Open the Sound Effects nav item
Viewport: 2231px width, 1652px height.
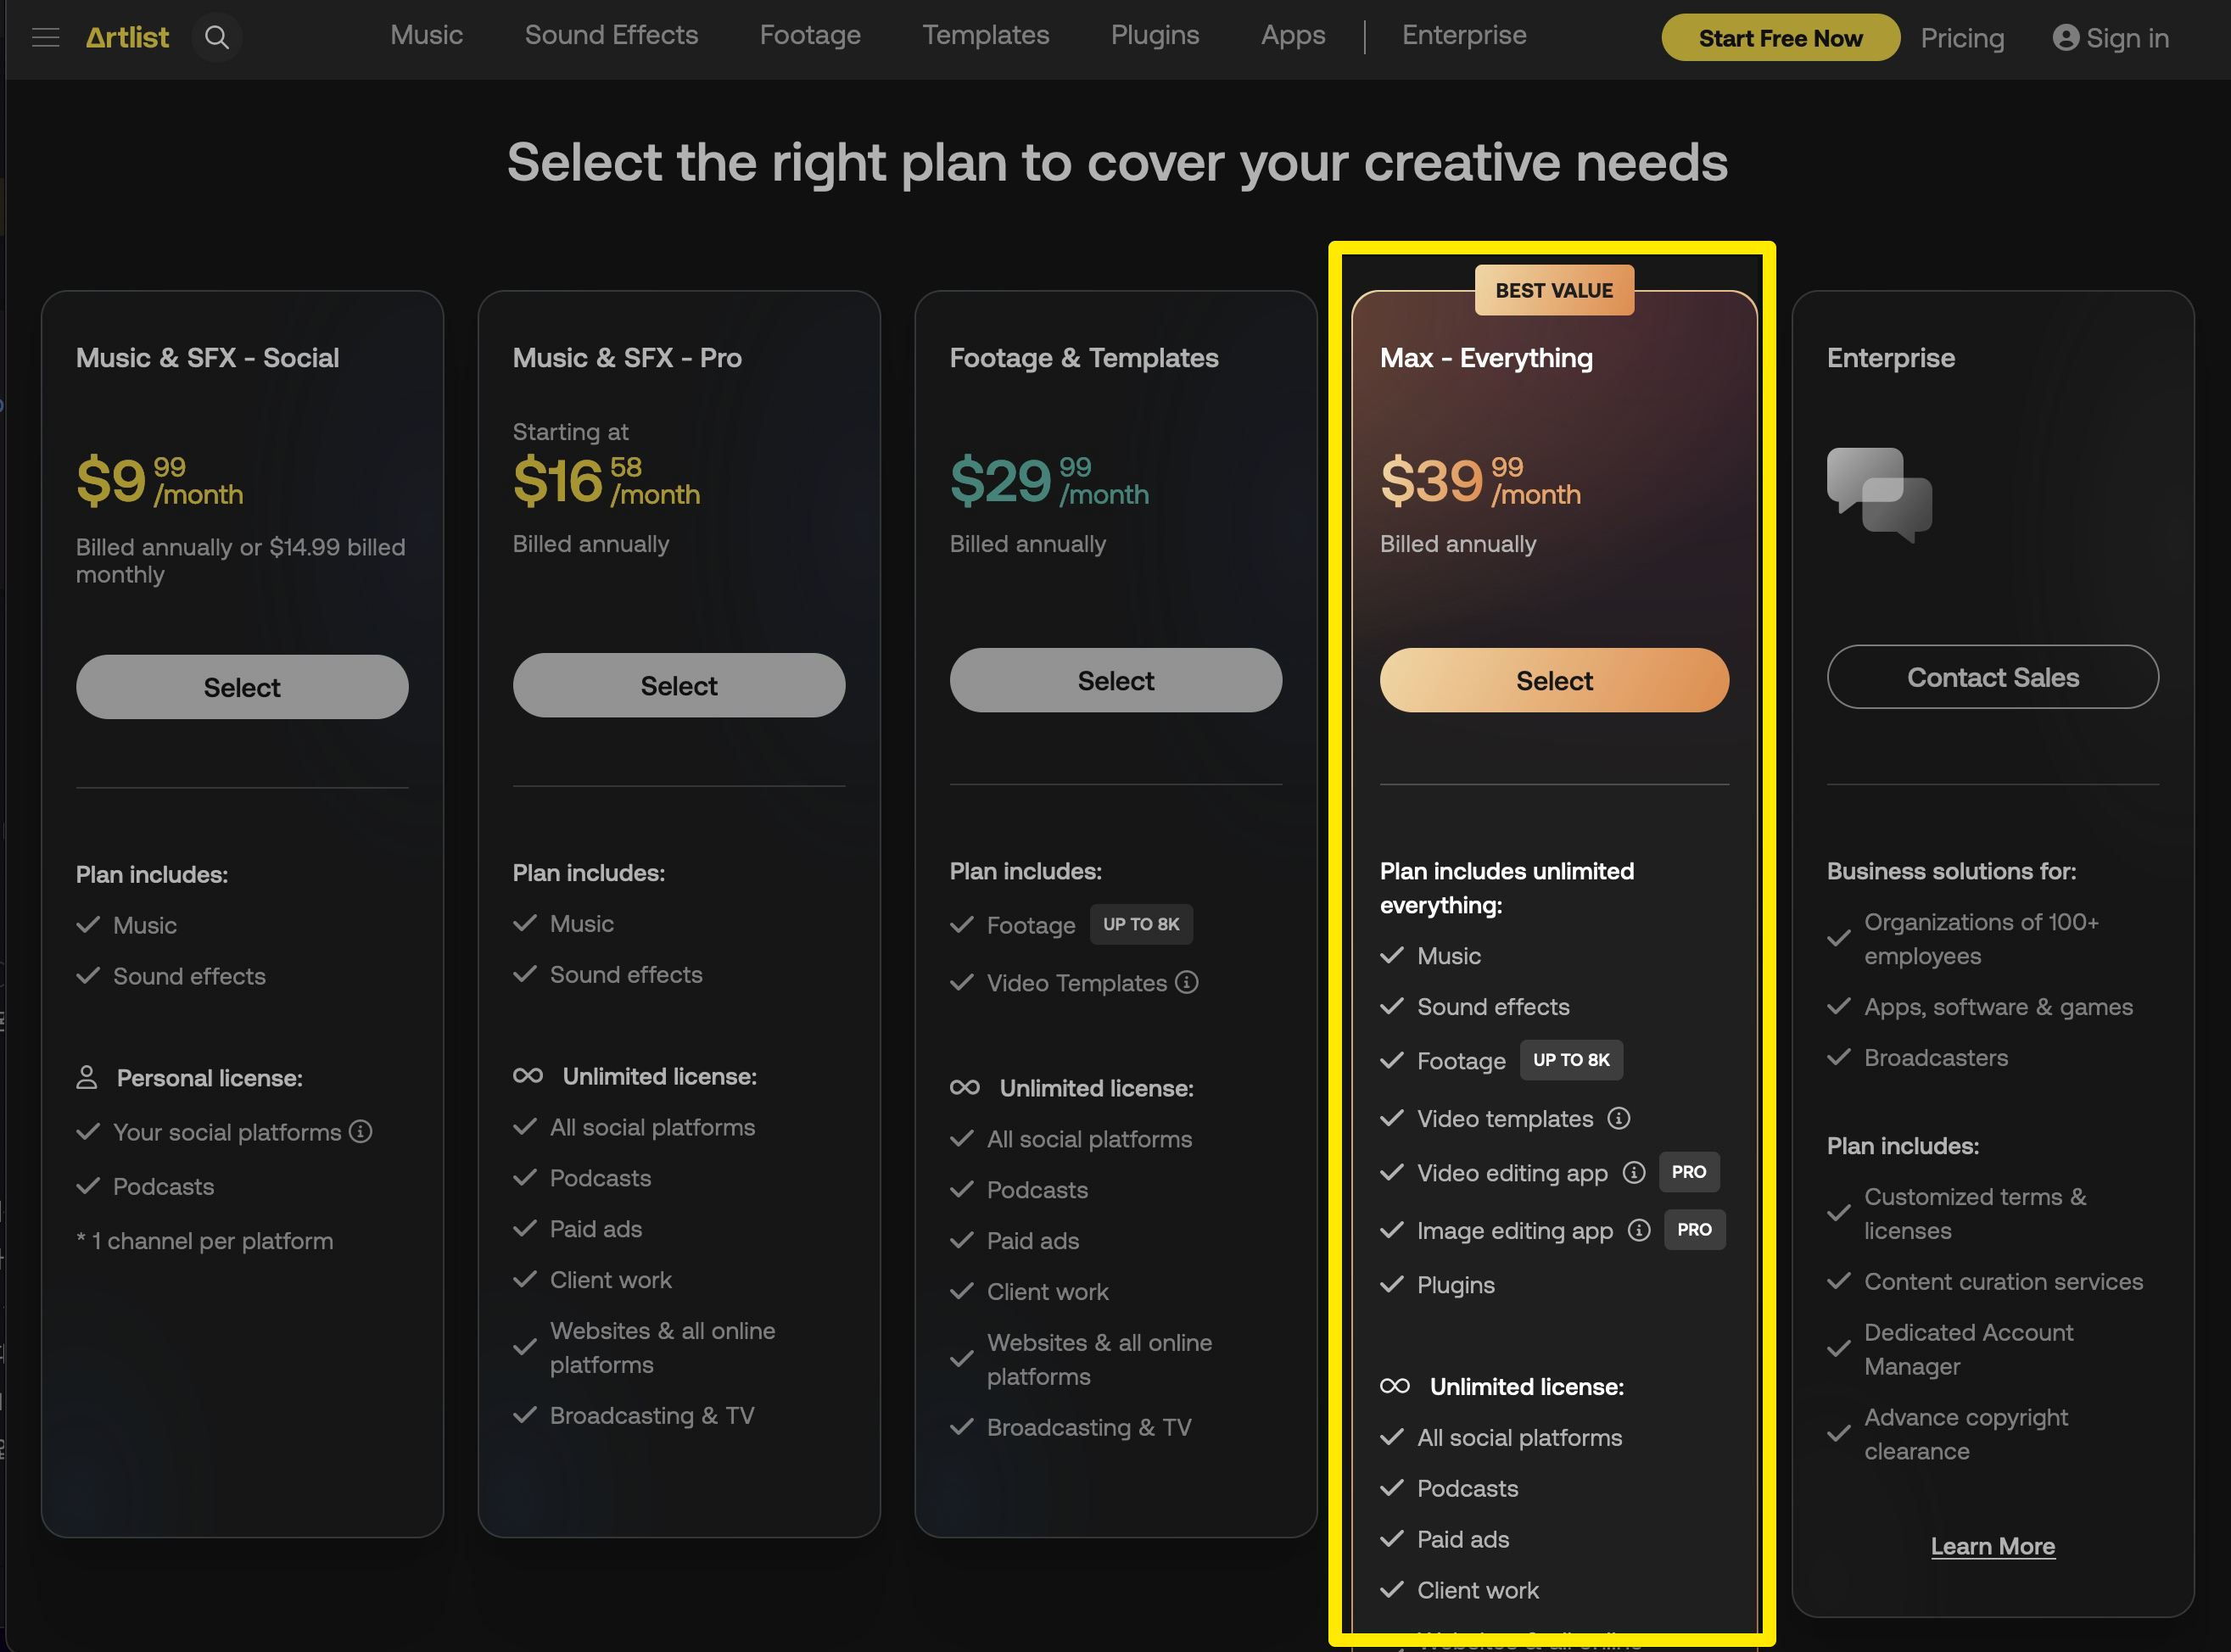(x=611, y=35)
